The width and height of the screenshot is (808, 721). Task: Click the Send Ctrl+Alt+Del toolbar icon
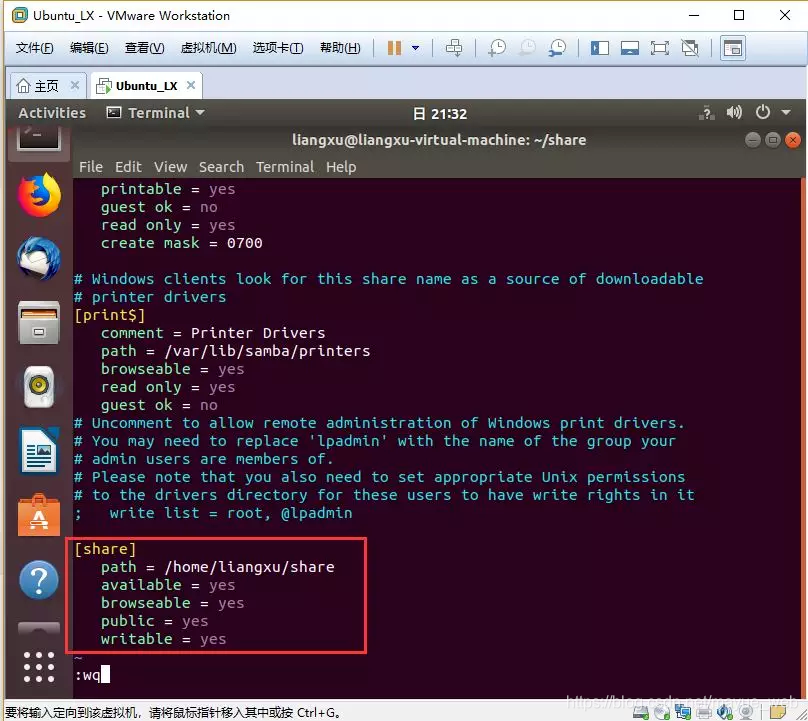[x=454, y=48]
